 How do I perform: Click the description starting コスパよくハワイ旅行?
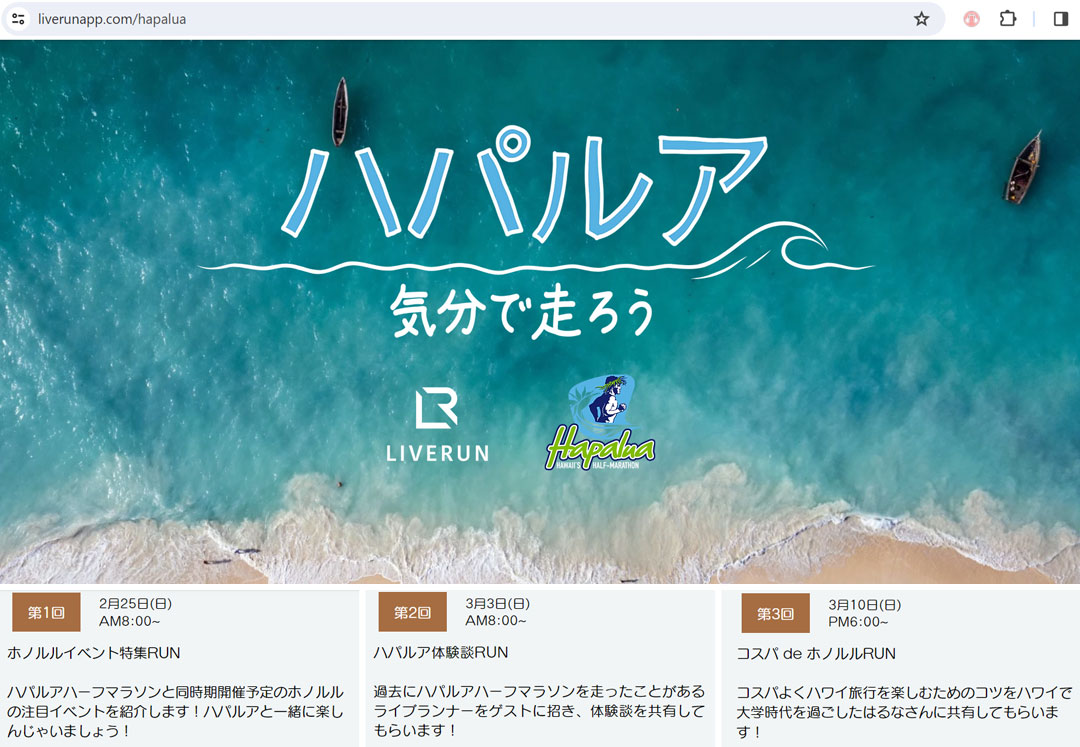pos(904,712)
